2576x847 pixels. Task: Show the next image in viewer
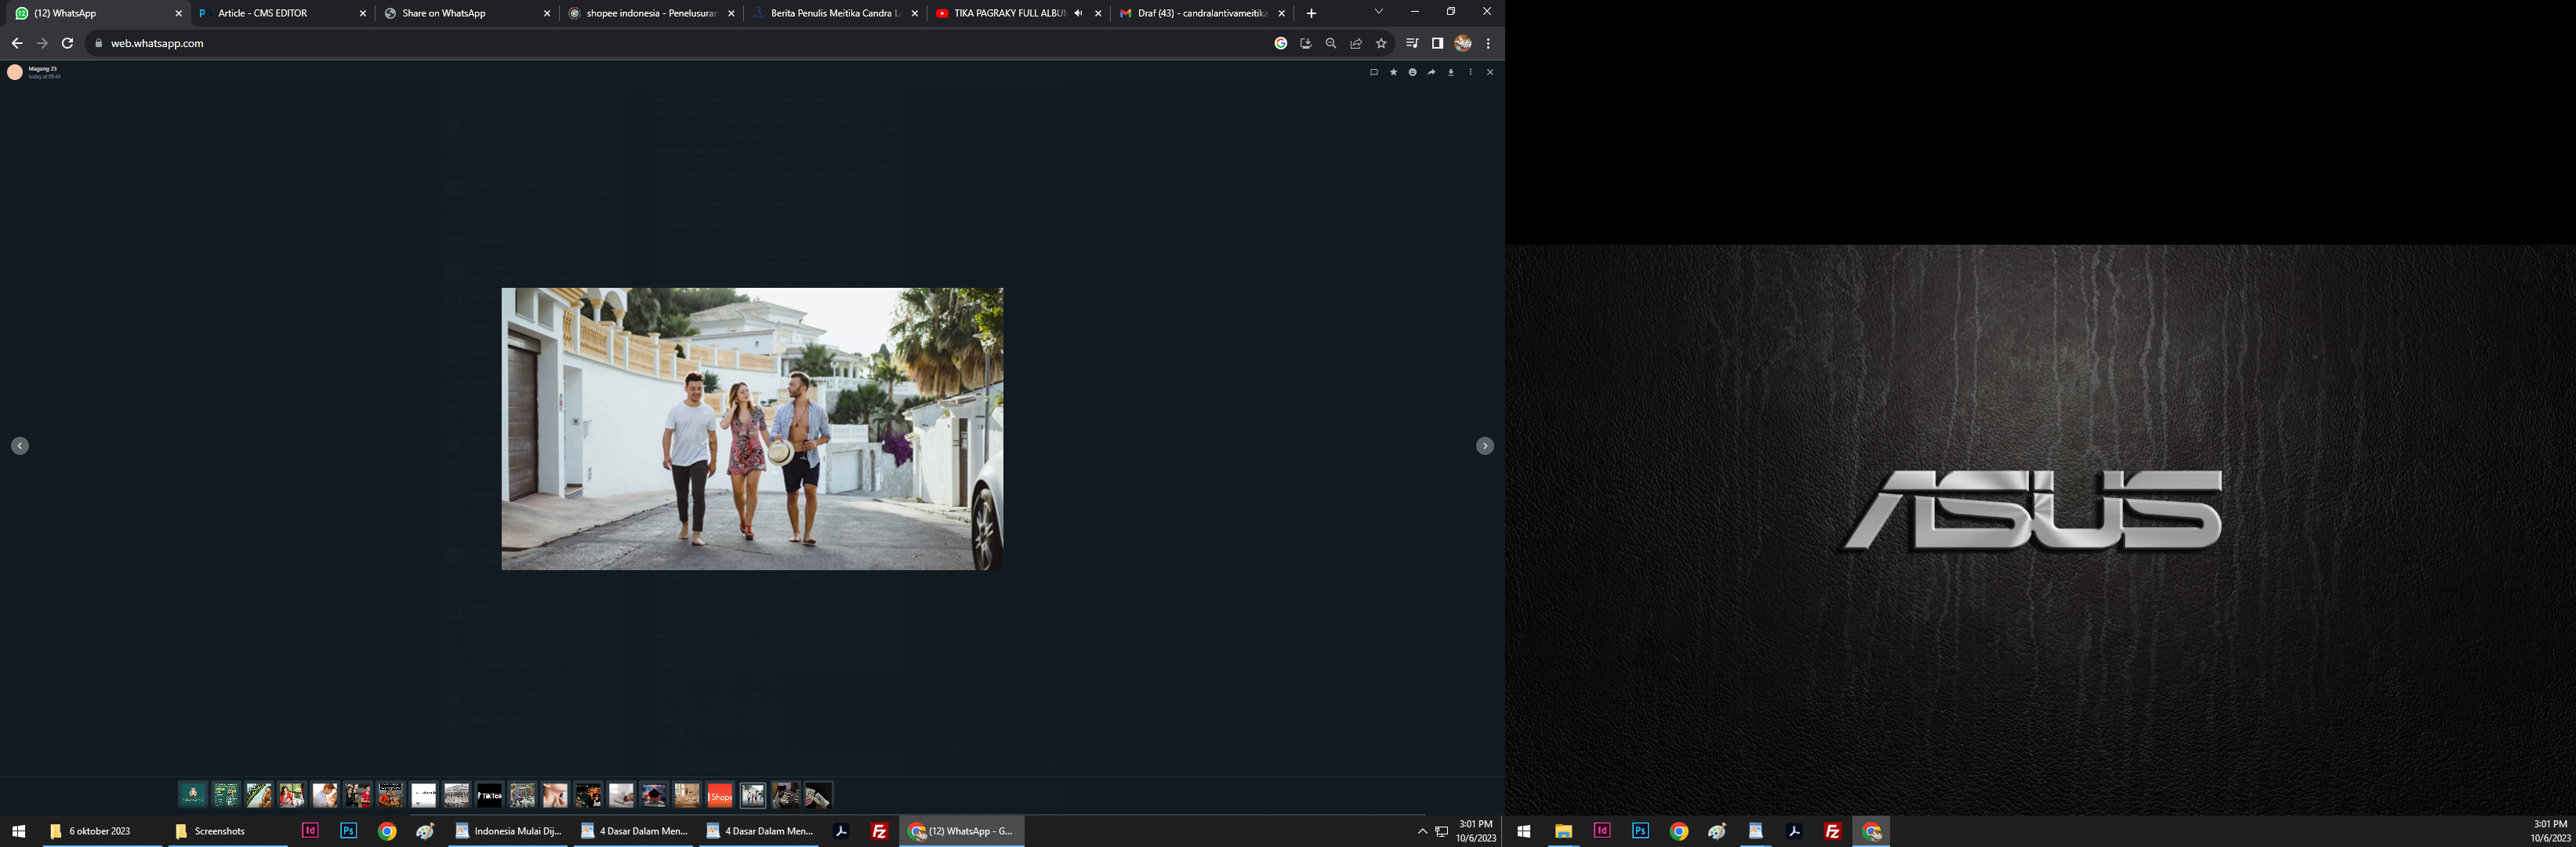click(1485, 446)
